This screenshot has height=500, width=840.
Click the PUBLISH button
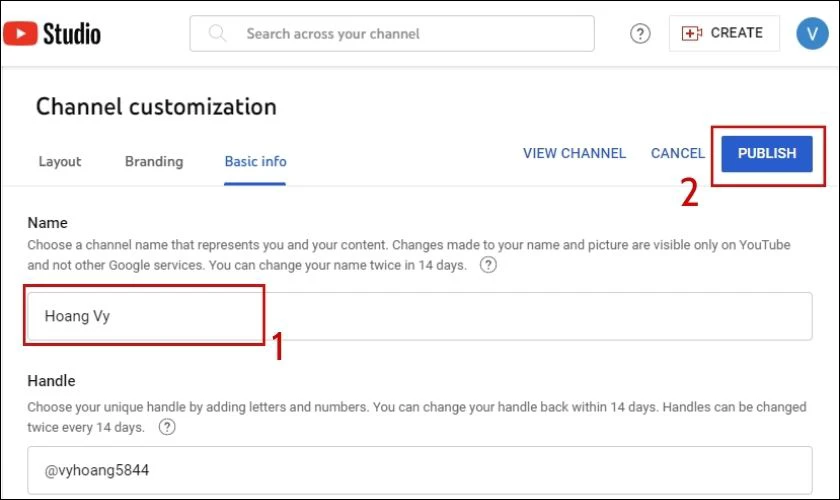pyautogui.click(x=767, y=154)
